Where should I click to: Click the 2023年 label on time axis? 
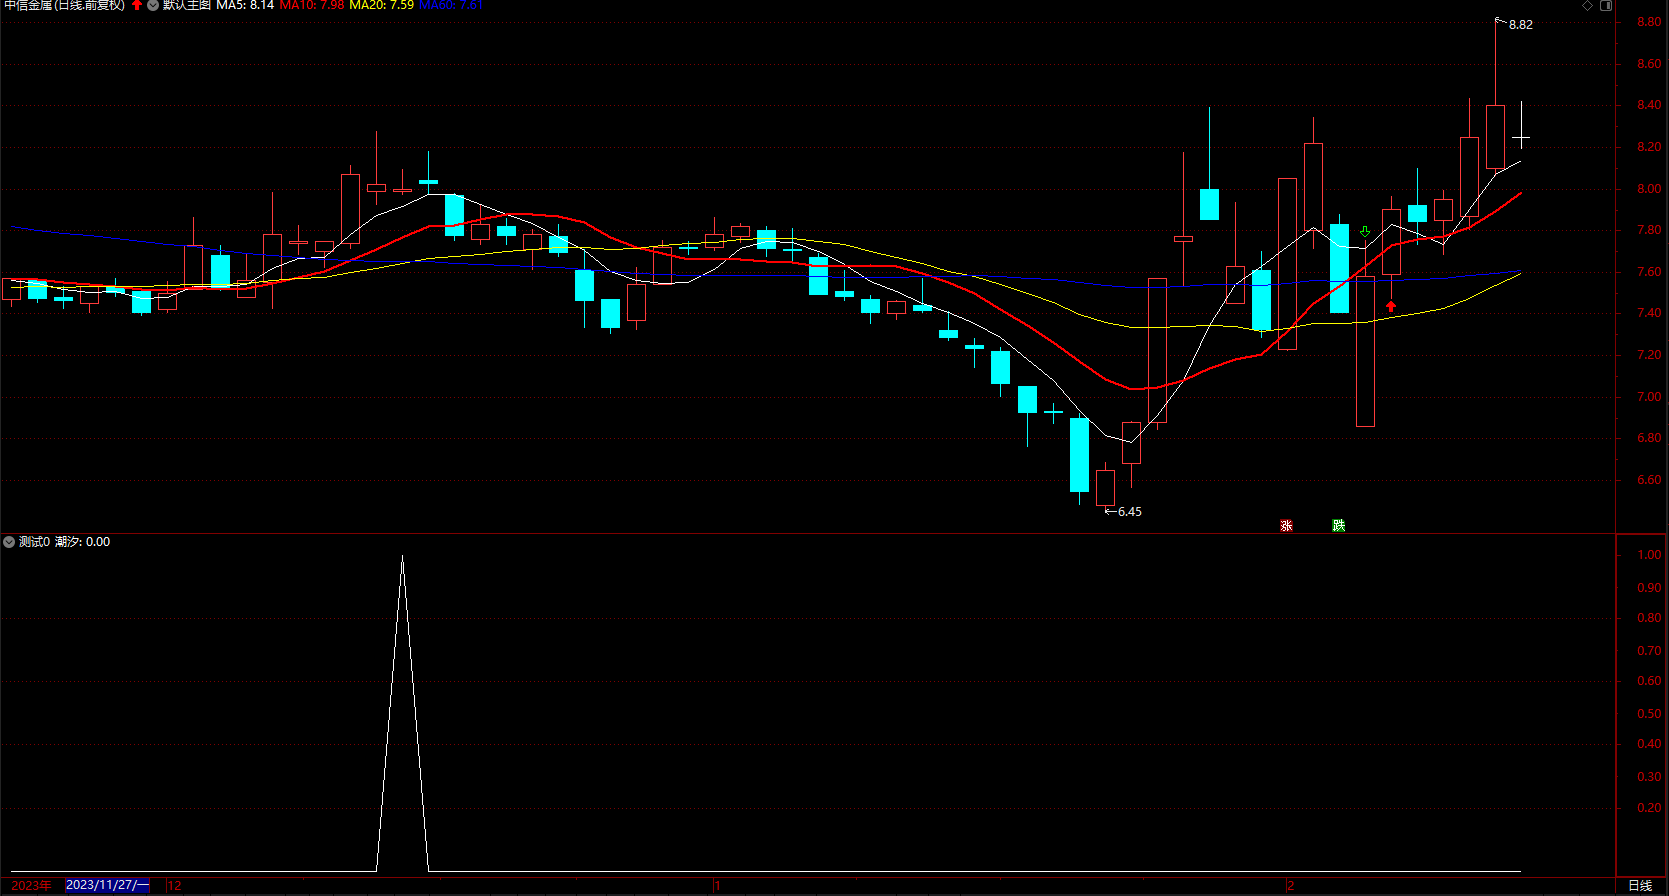[x=31, y=885]
